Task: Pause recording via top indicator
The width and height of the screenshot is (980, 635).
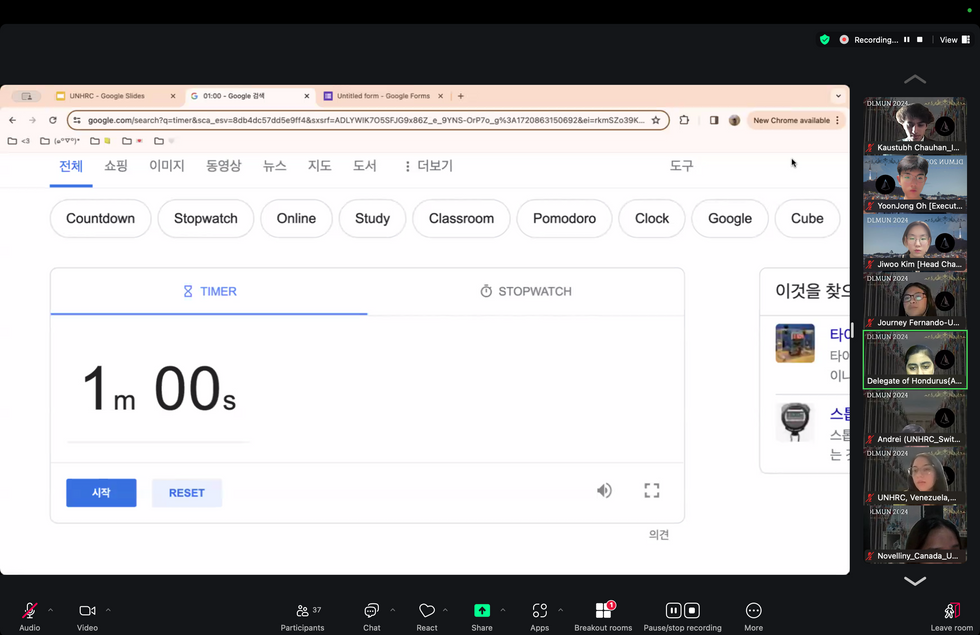Action: point(907,39)
